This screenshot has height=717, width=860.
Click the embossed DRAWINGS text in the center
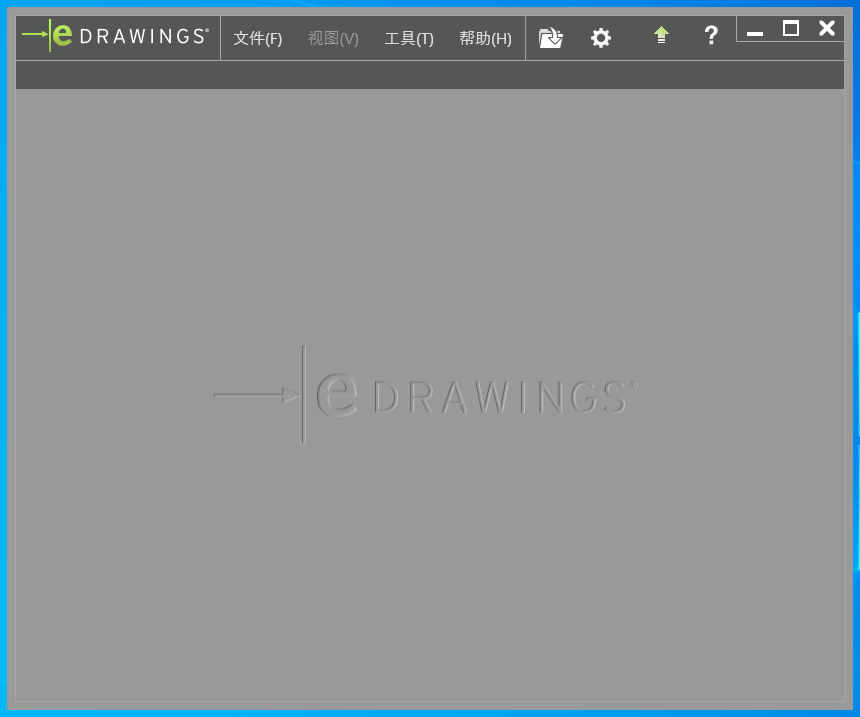coord(500,397)
